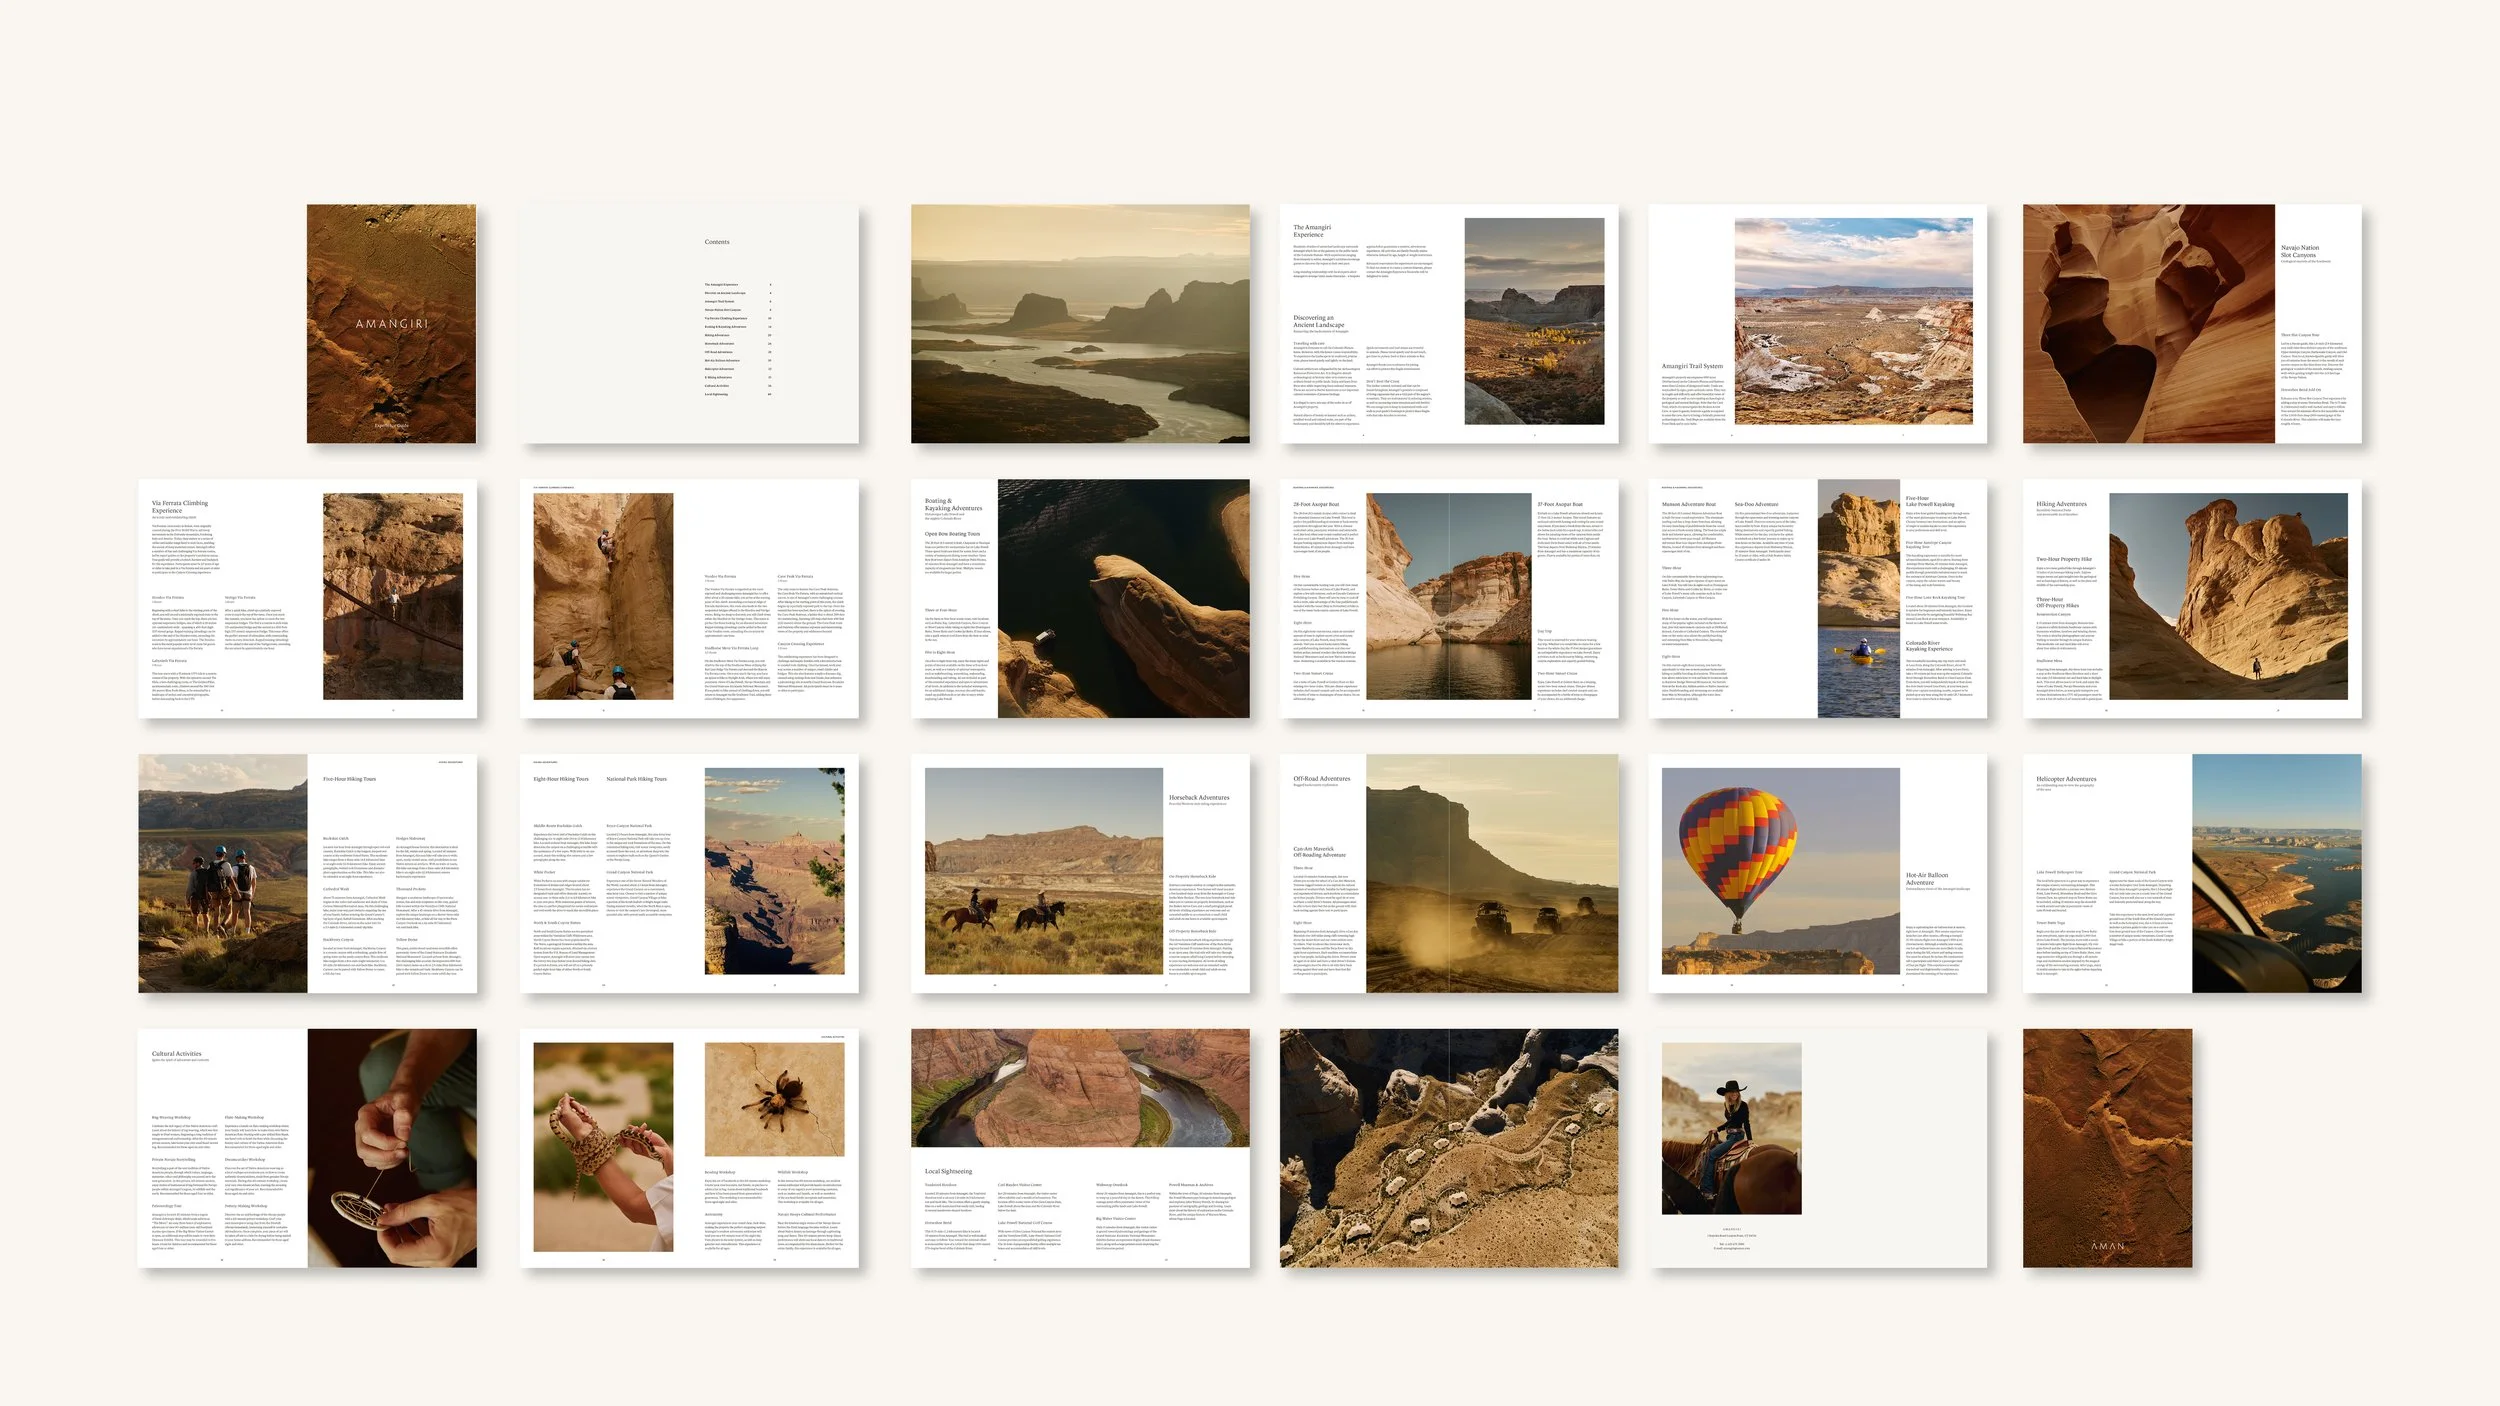The image size is (2500, 1406).
Task: Select the Local Sightseeing spread
Action: [1080, 1148]
